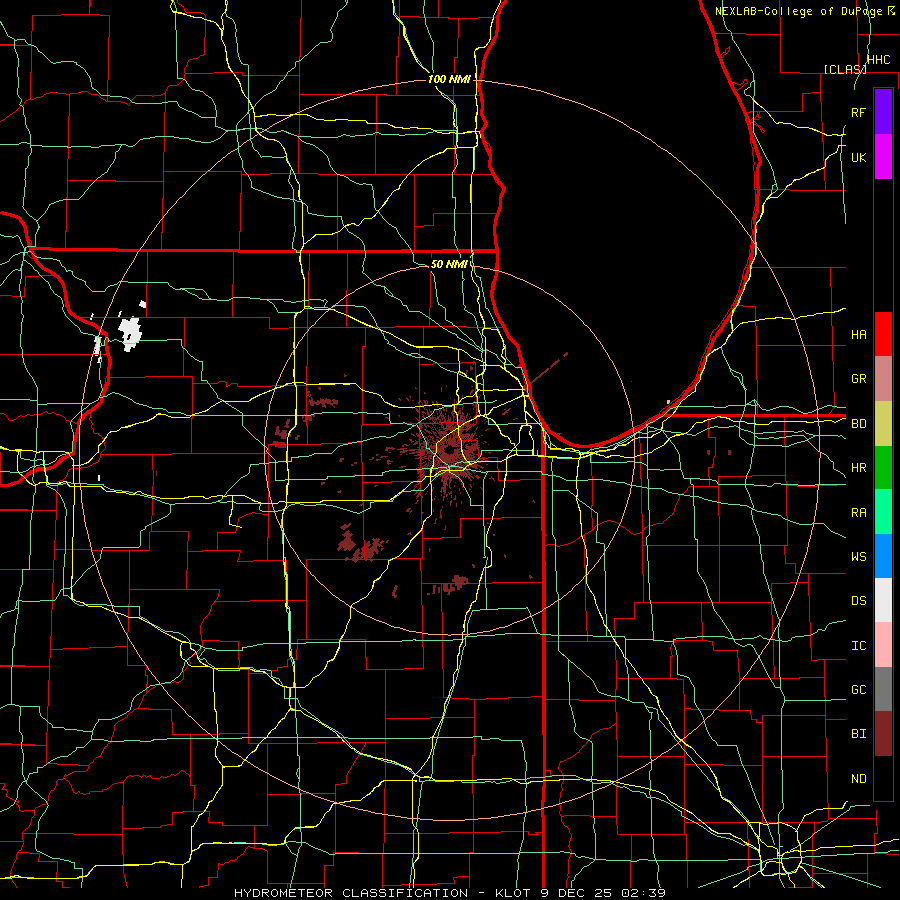Click the [CLAS] units label
The width and height of the screenshot is (900, 900).
click(845, 69)
